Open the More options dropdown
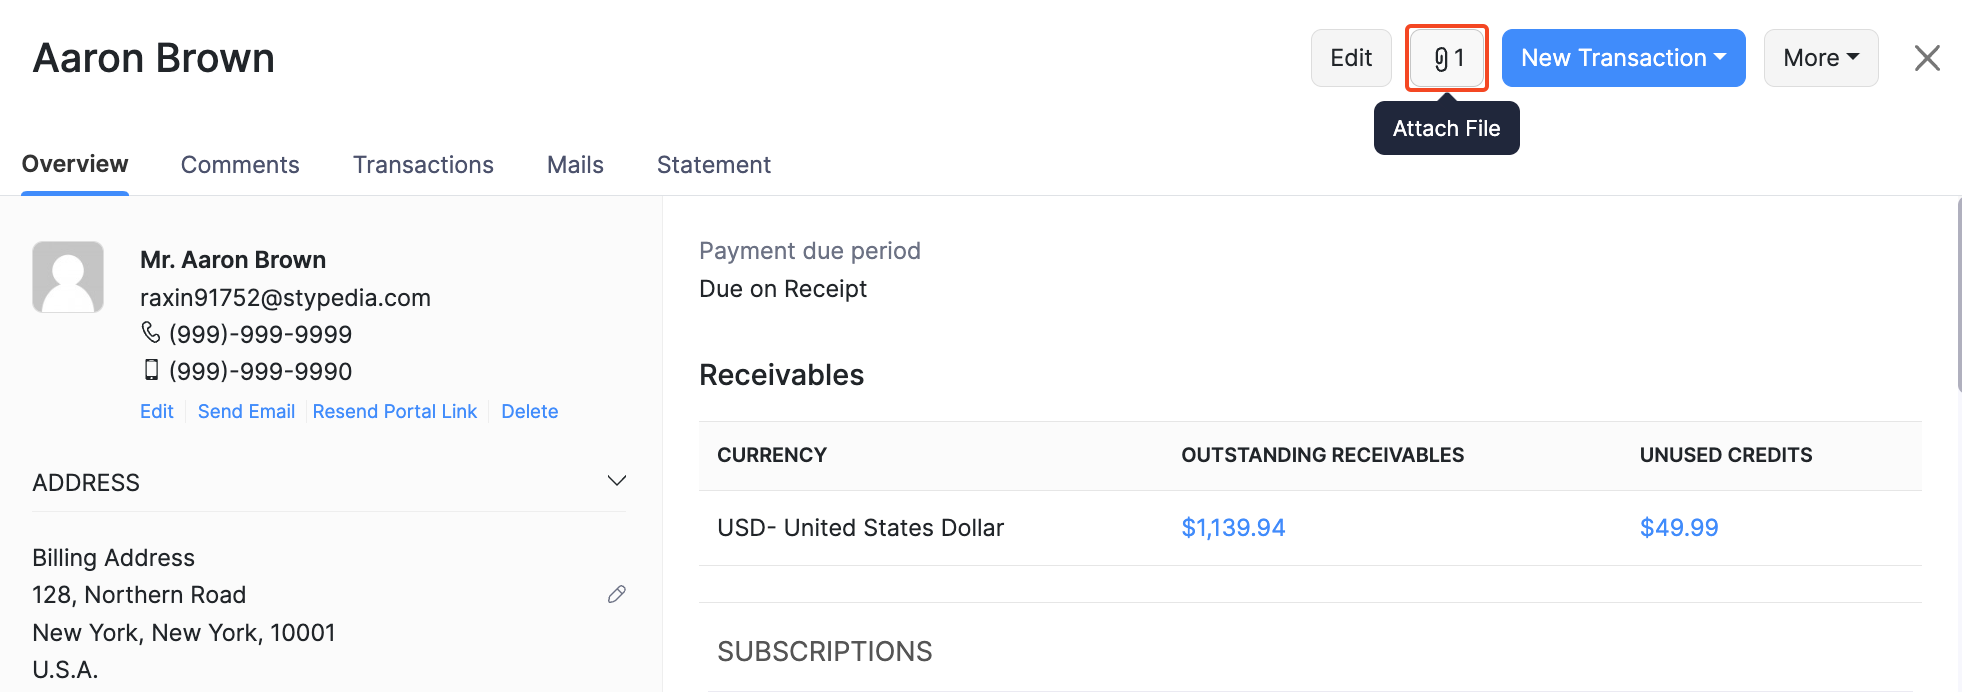Viewport: 1962px width, 692px height. tap(1820, 58)
